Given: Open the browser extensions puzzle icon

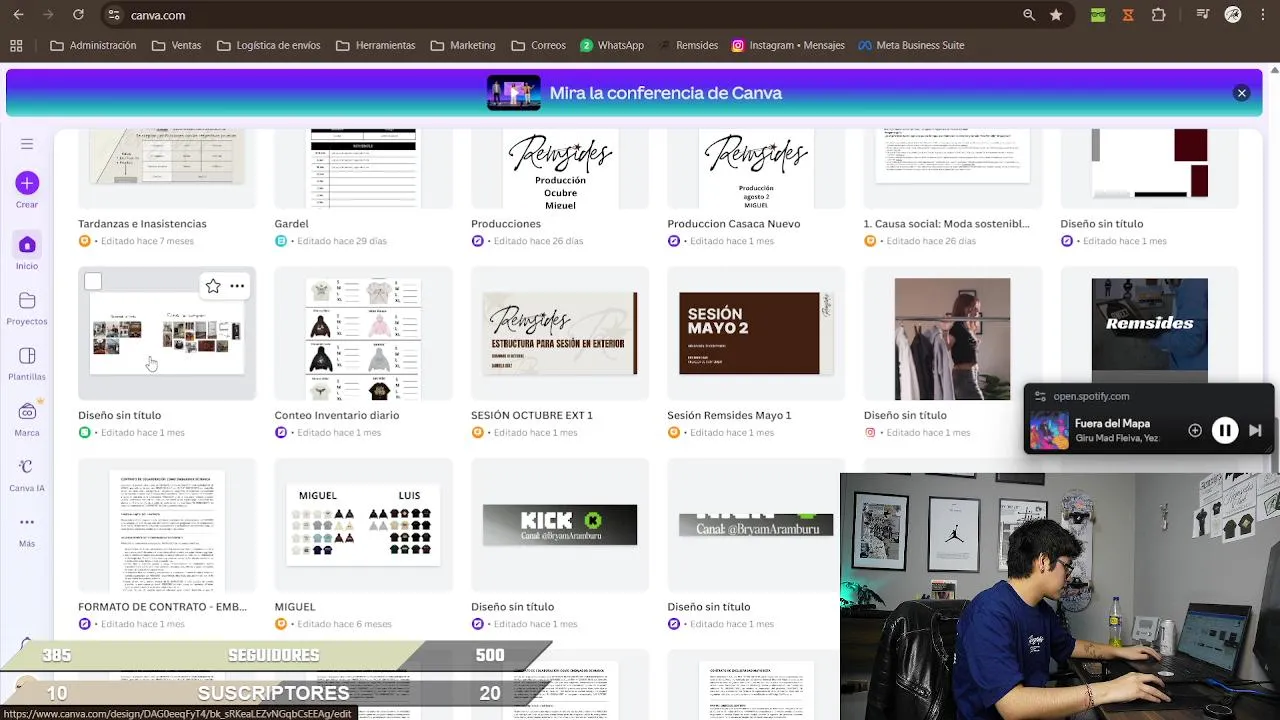Looking at the screenshot, I should (x=1159, y=15).
